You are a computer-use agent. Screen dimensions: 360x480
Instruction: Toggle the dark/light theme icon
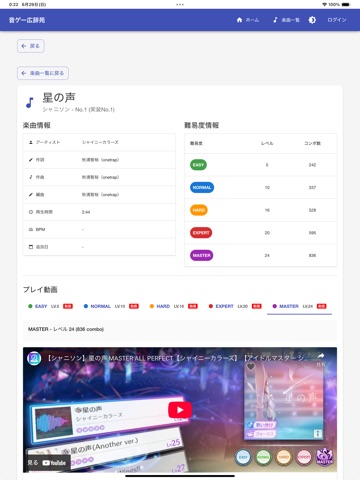pyautogui.click(x=312, y=20)
